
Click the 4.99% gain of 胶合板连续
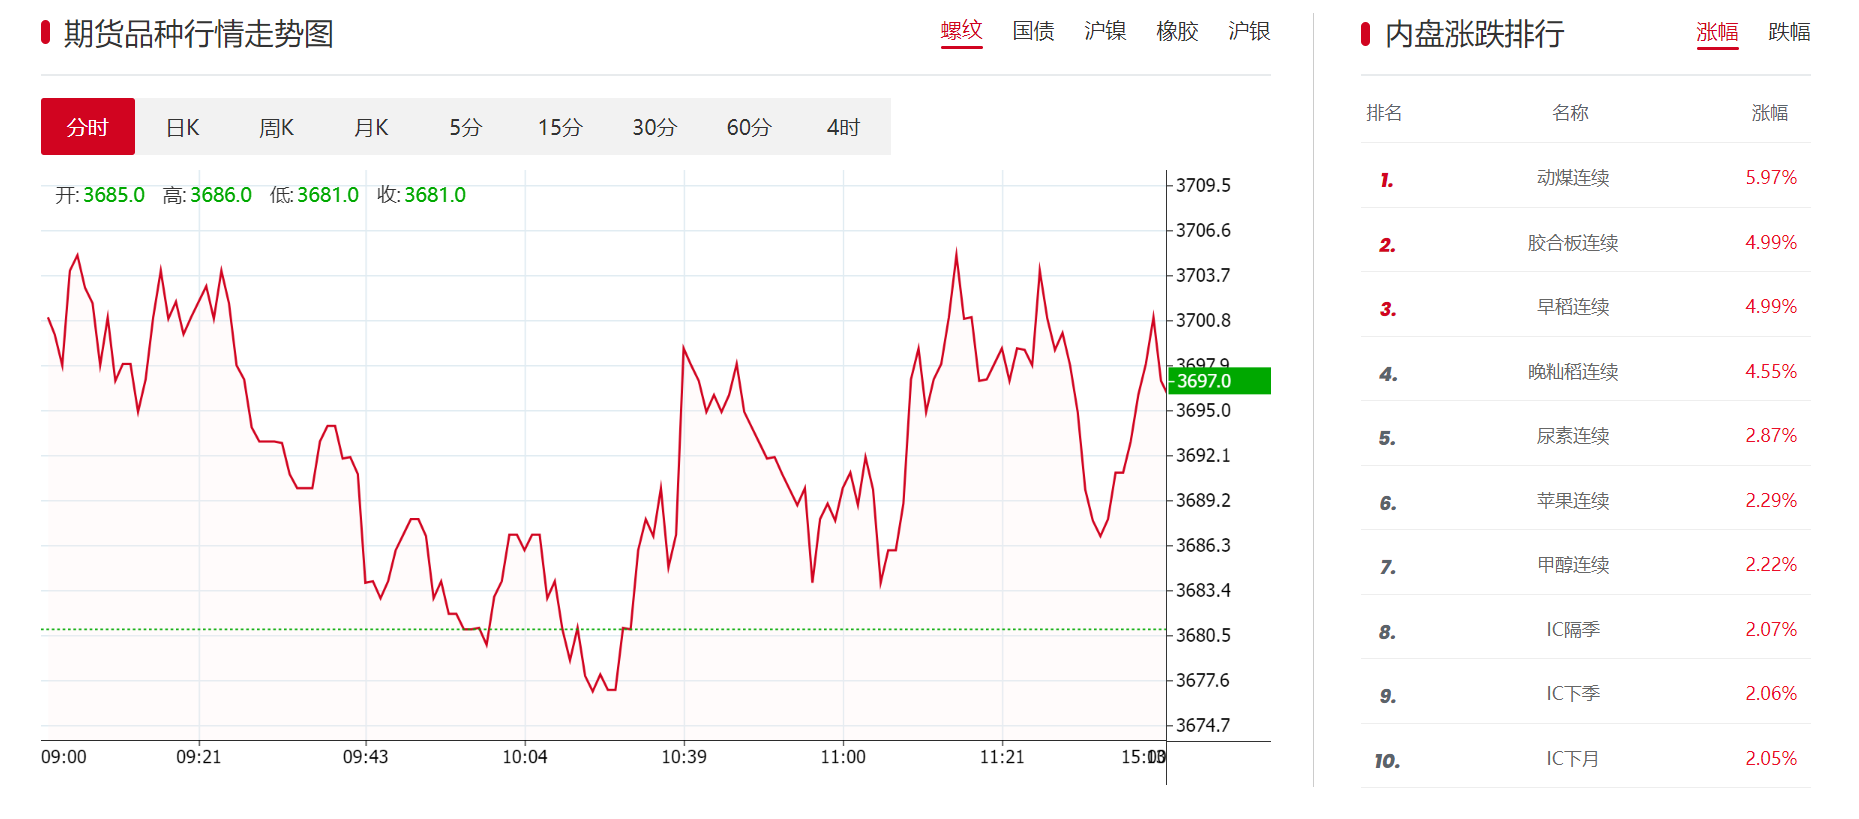click(x=1771, y=243)
